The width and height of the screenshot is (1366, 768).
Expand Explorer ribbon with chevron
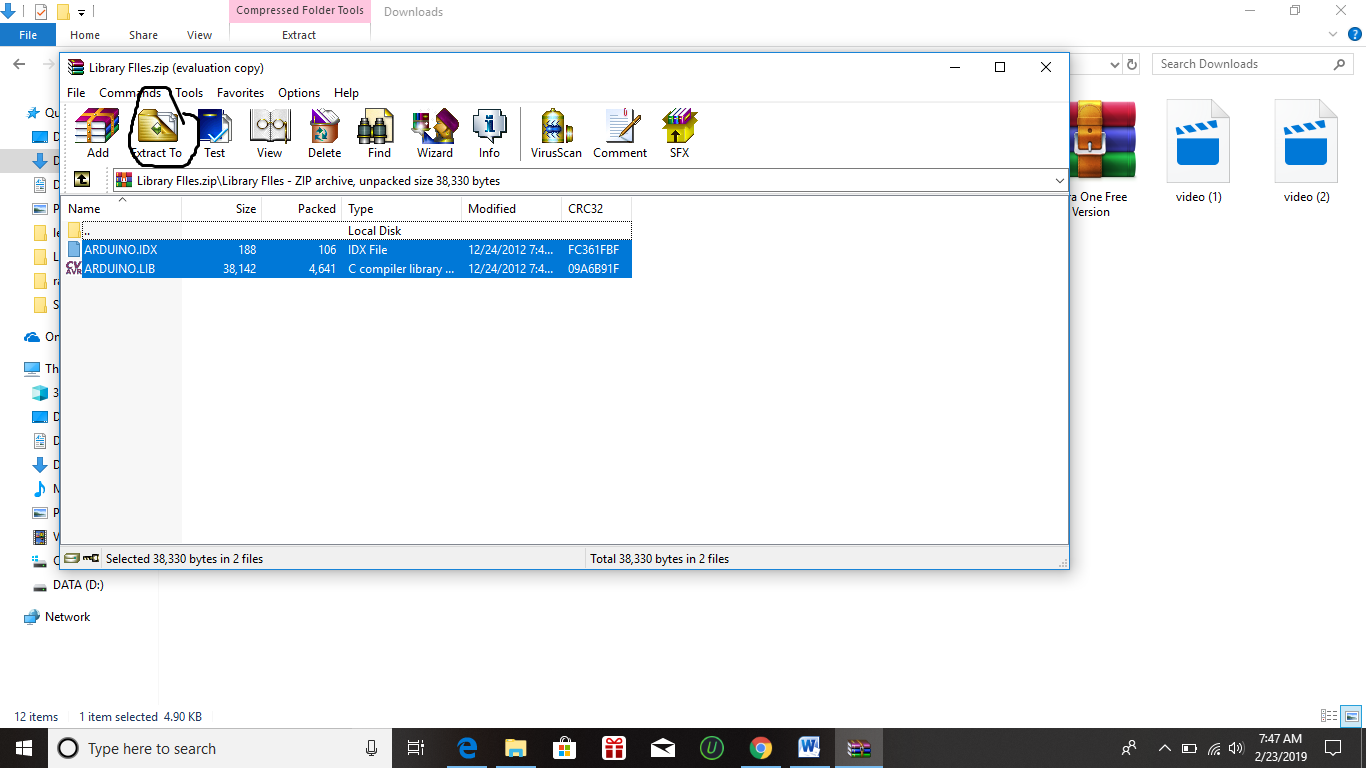point(1332,34)
